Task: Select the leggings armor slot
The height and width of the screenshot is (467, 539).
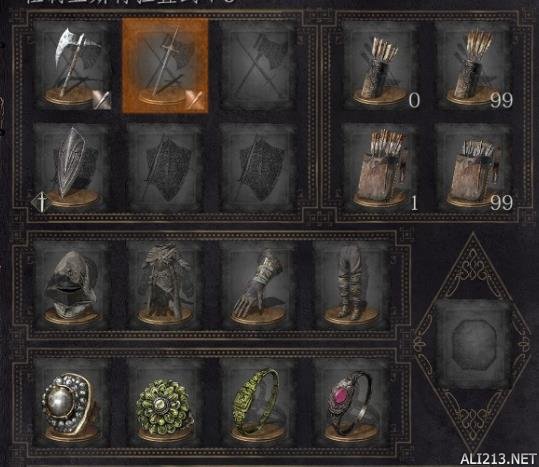Action: pos(351,285)
